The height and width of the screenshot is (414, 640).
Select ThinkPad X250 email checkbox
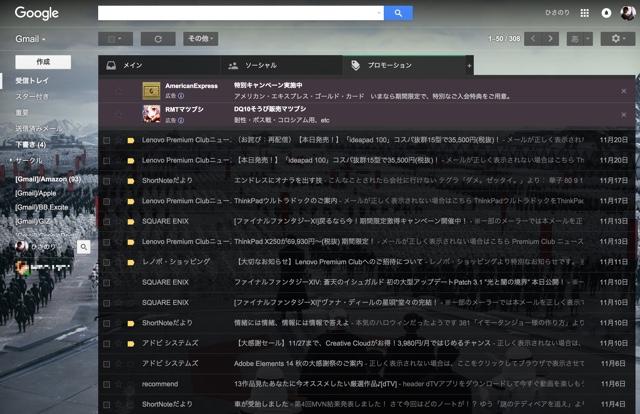click(107, 242)
